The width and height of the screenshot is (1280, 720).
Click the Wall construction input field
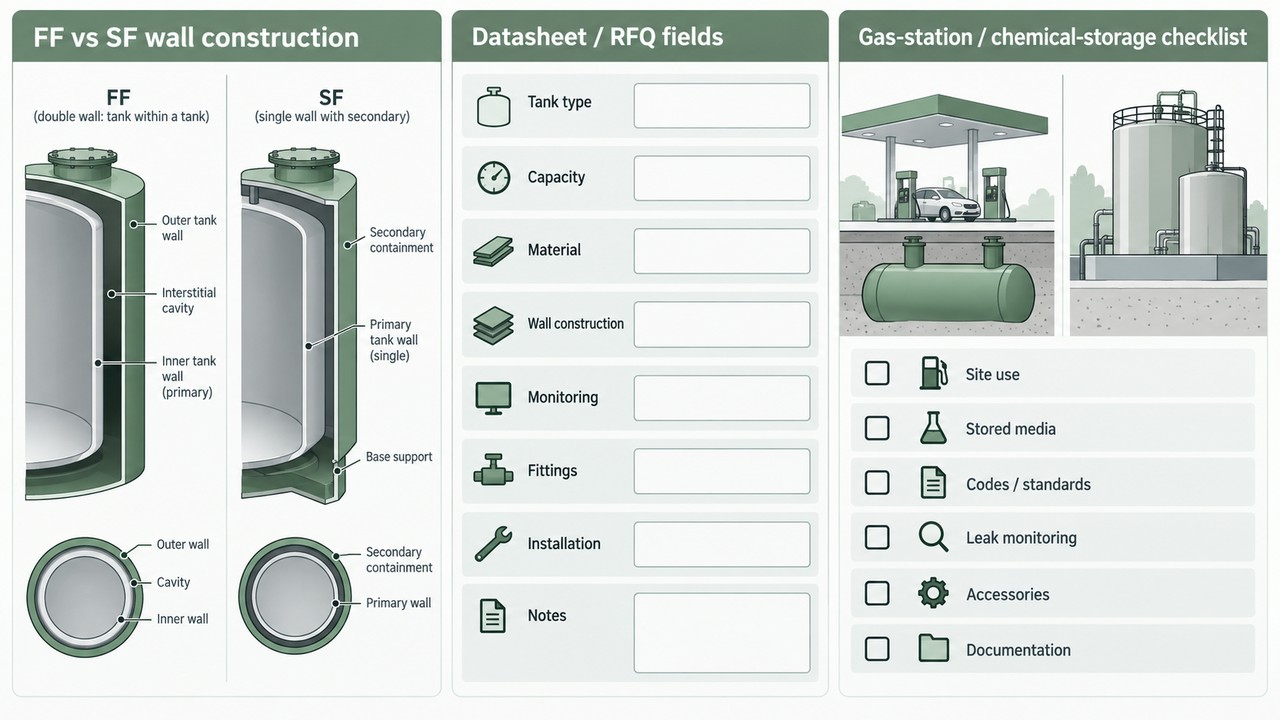[722, 324]
